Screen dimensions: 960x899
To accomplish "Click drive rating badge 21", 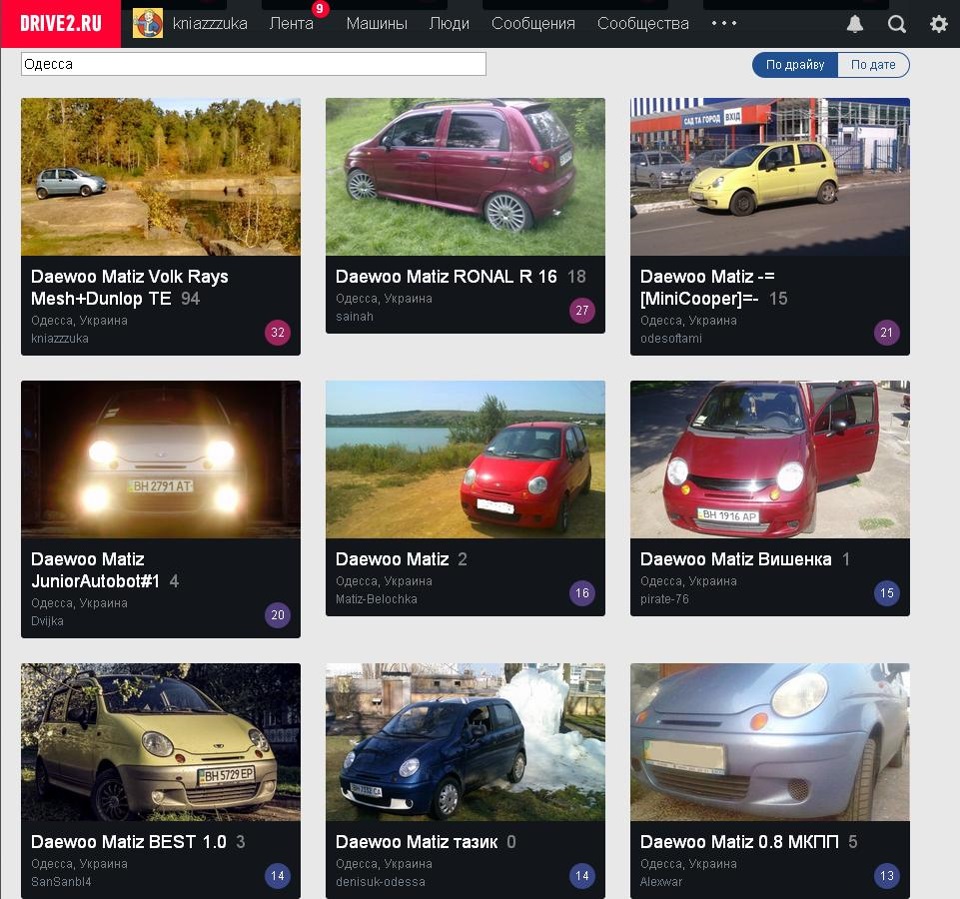I will click(886, 333).
